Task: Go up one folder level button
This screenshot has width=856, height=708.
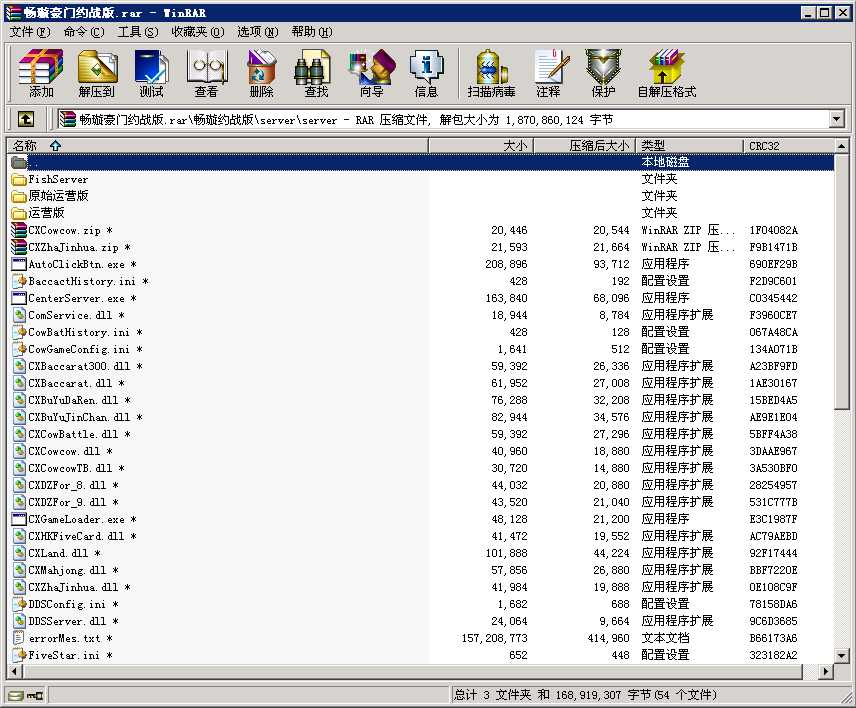Action: pos(26,119)
